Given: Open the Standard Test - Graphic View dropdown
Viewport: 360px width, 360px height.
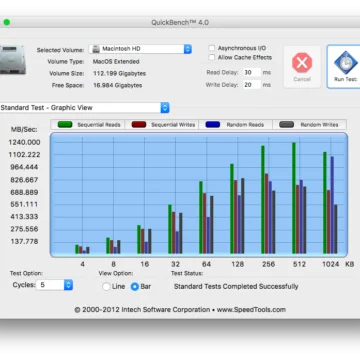Looking at the screenshot, I should (x=84, y=108).
